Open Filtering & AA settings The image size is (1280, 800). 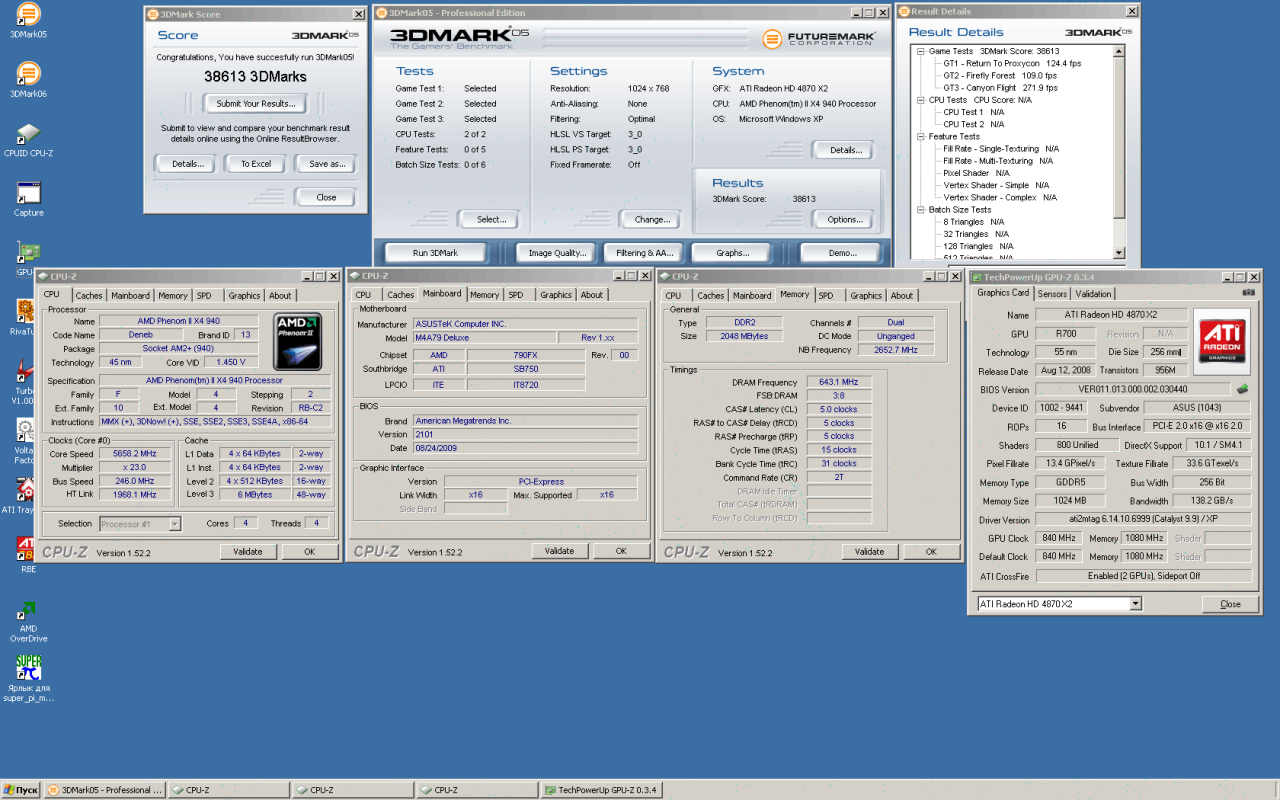(x=645, y=253)
